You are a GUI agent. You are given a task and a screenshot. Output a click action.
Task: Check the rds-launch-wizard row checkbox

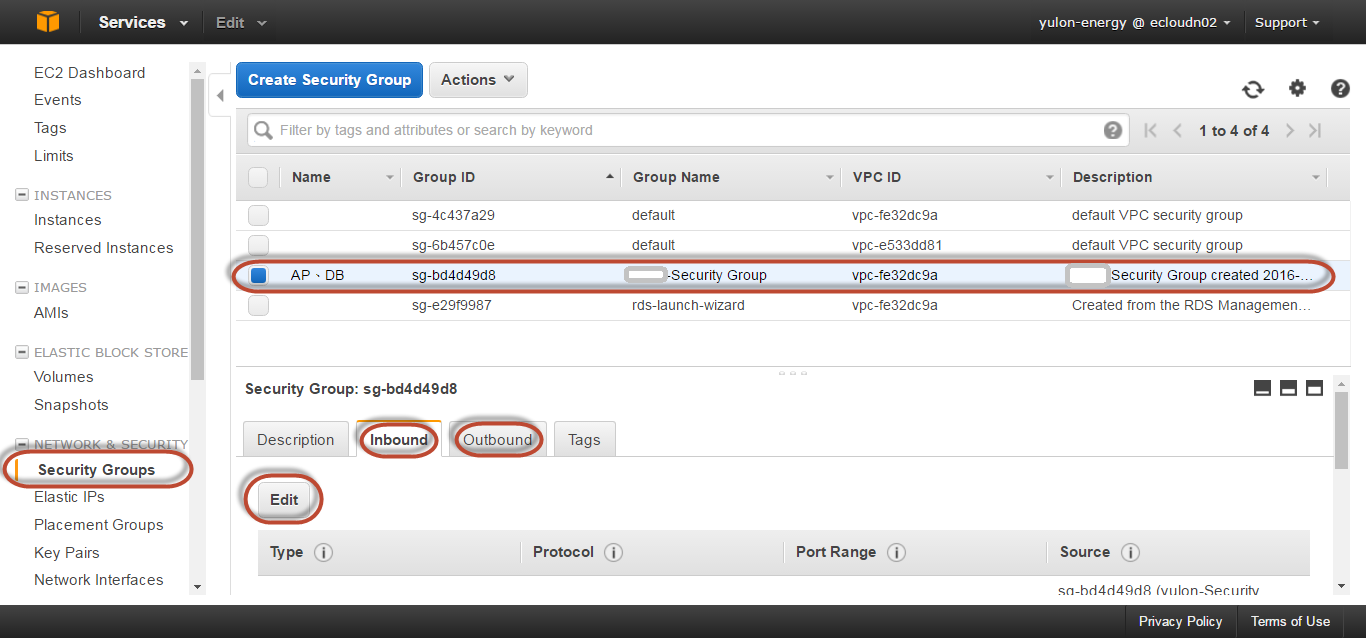pos(258,305)
